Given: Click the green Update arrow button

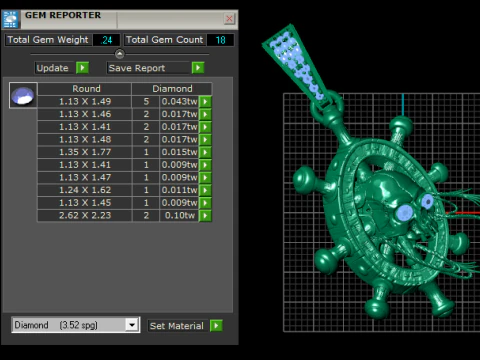Looking at the screenshot, I should click(x=82, y=68).
